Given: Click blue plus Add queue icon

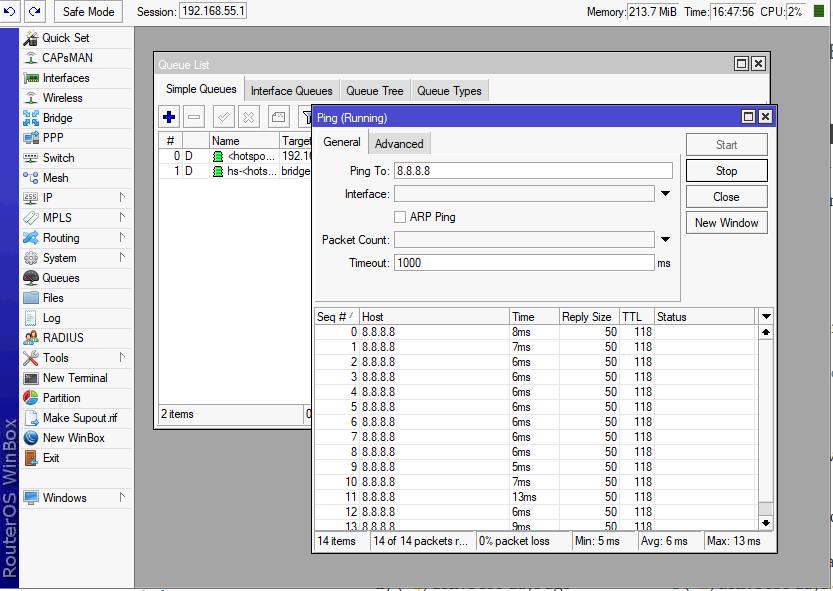Looking at the screenshot, I should tap(169, 117).
